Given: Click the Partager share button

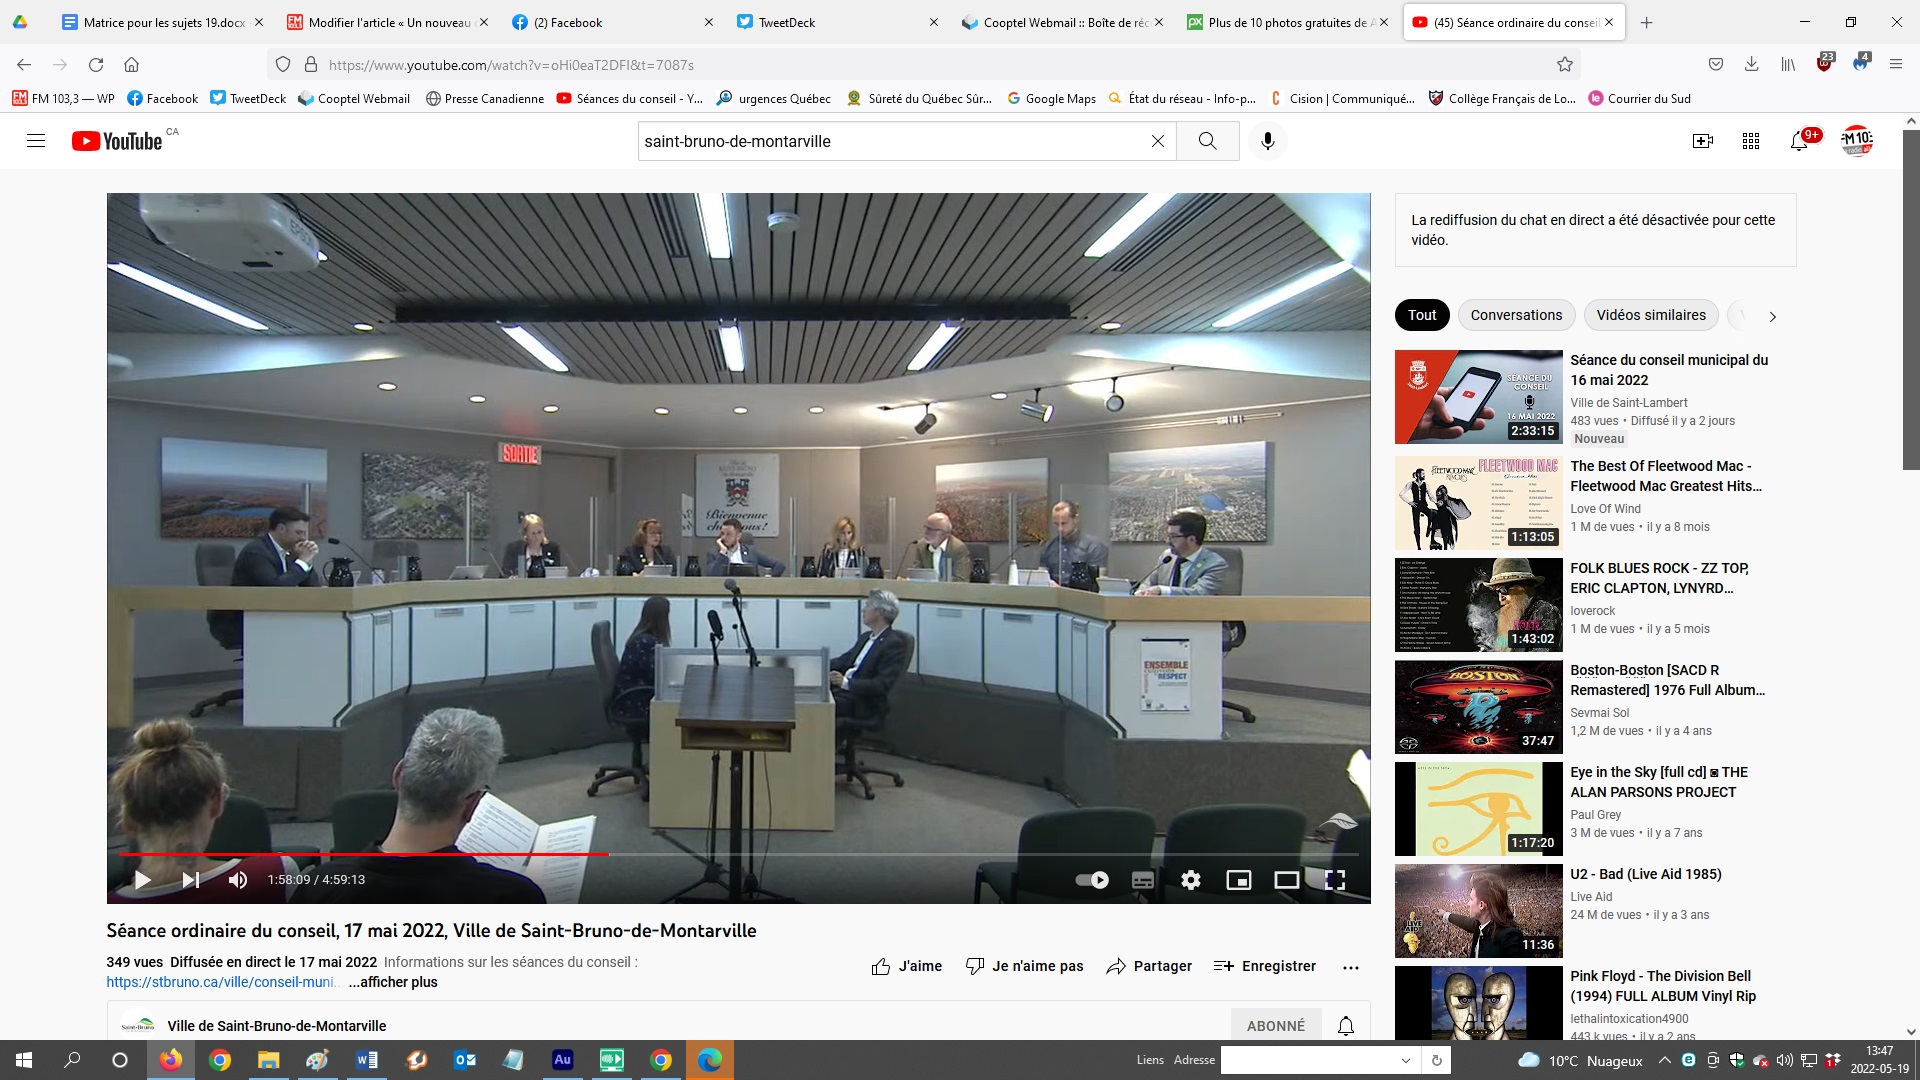Looking at the screenshot, I should [x=1149, y=966].
